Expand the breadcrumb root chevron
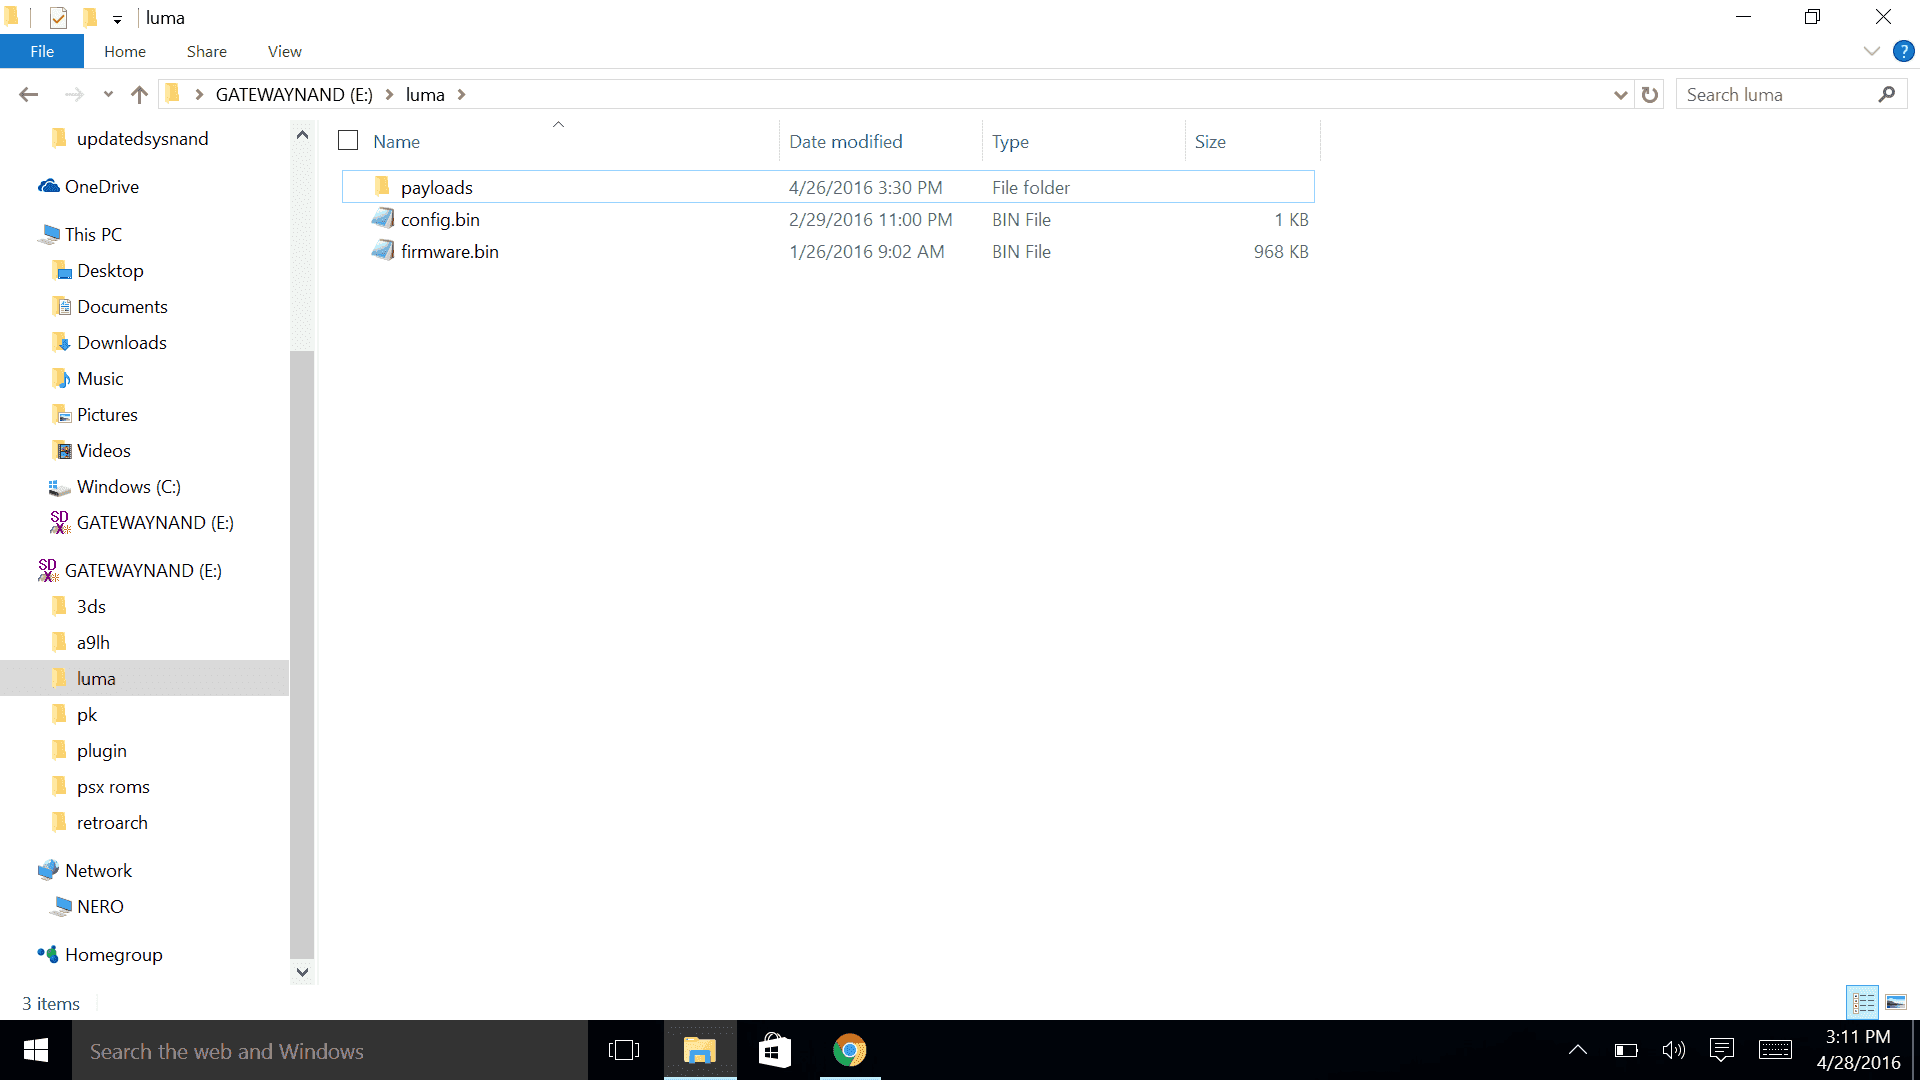This screenshot has height=1080, width=1920. [x=199, y=94]
